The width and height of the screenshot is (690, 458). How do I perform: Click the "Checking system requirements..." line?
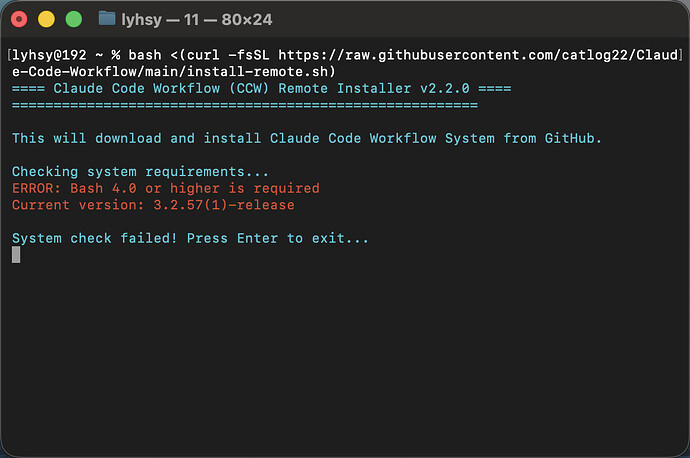140,172
